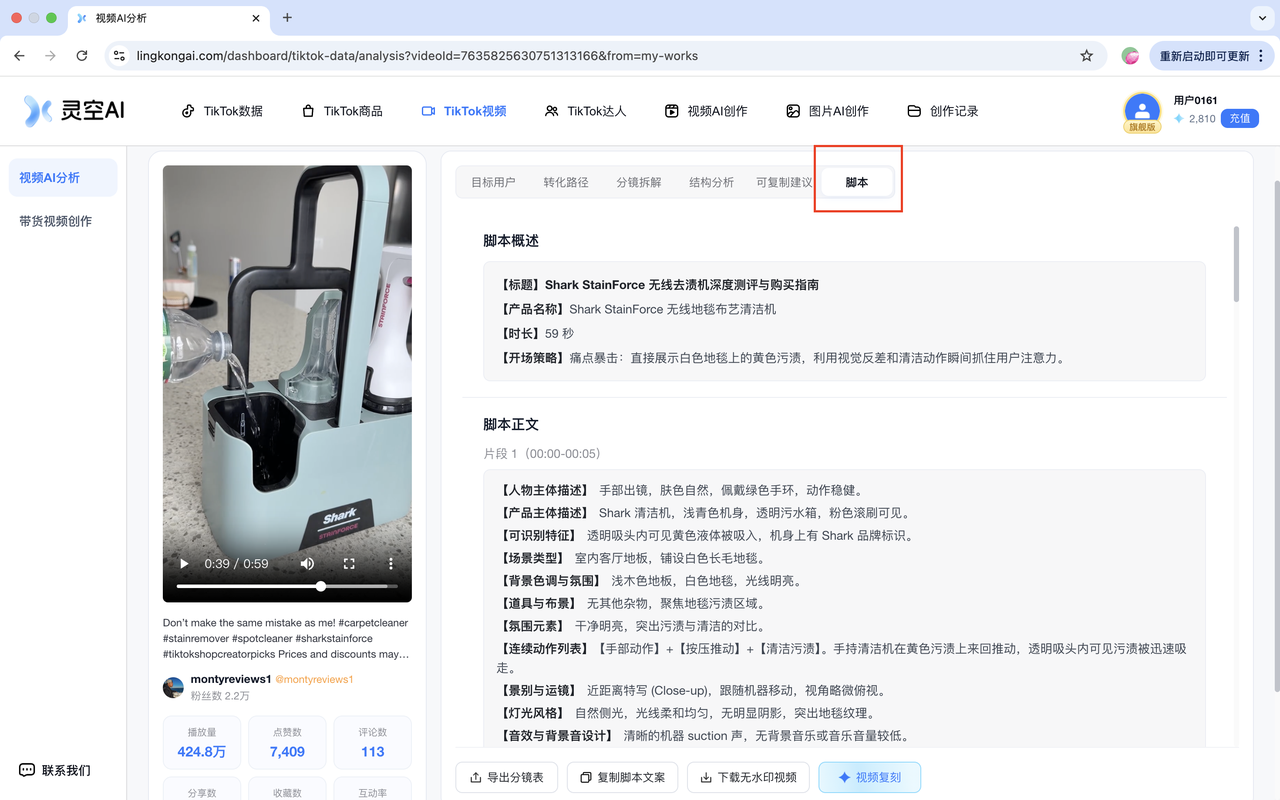Click the Chrome profile avatar

pyautogui.click(x=1130, y=56)
